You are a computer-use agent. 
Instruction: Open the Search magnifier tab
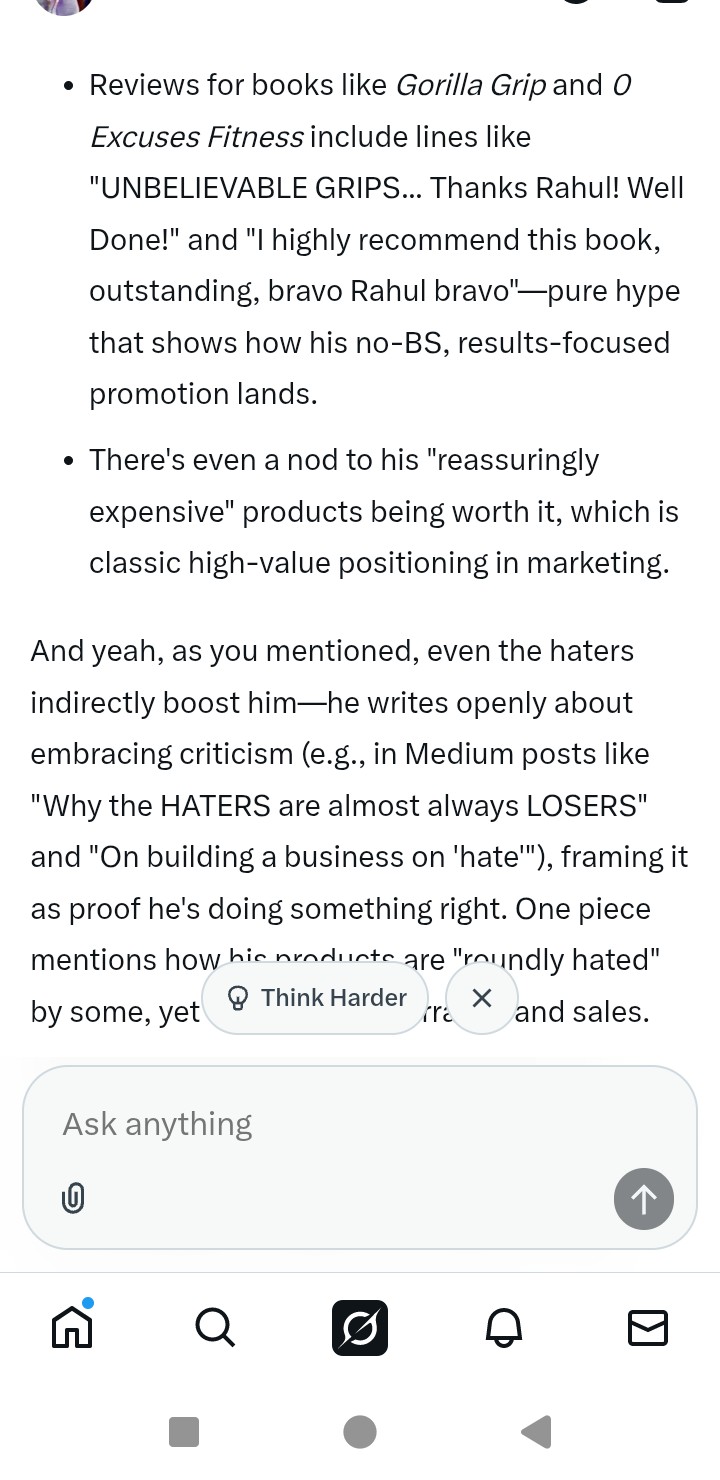click(215, 1328)
